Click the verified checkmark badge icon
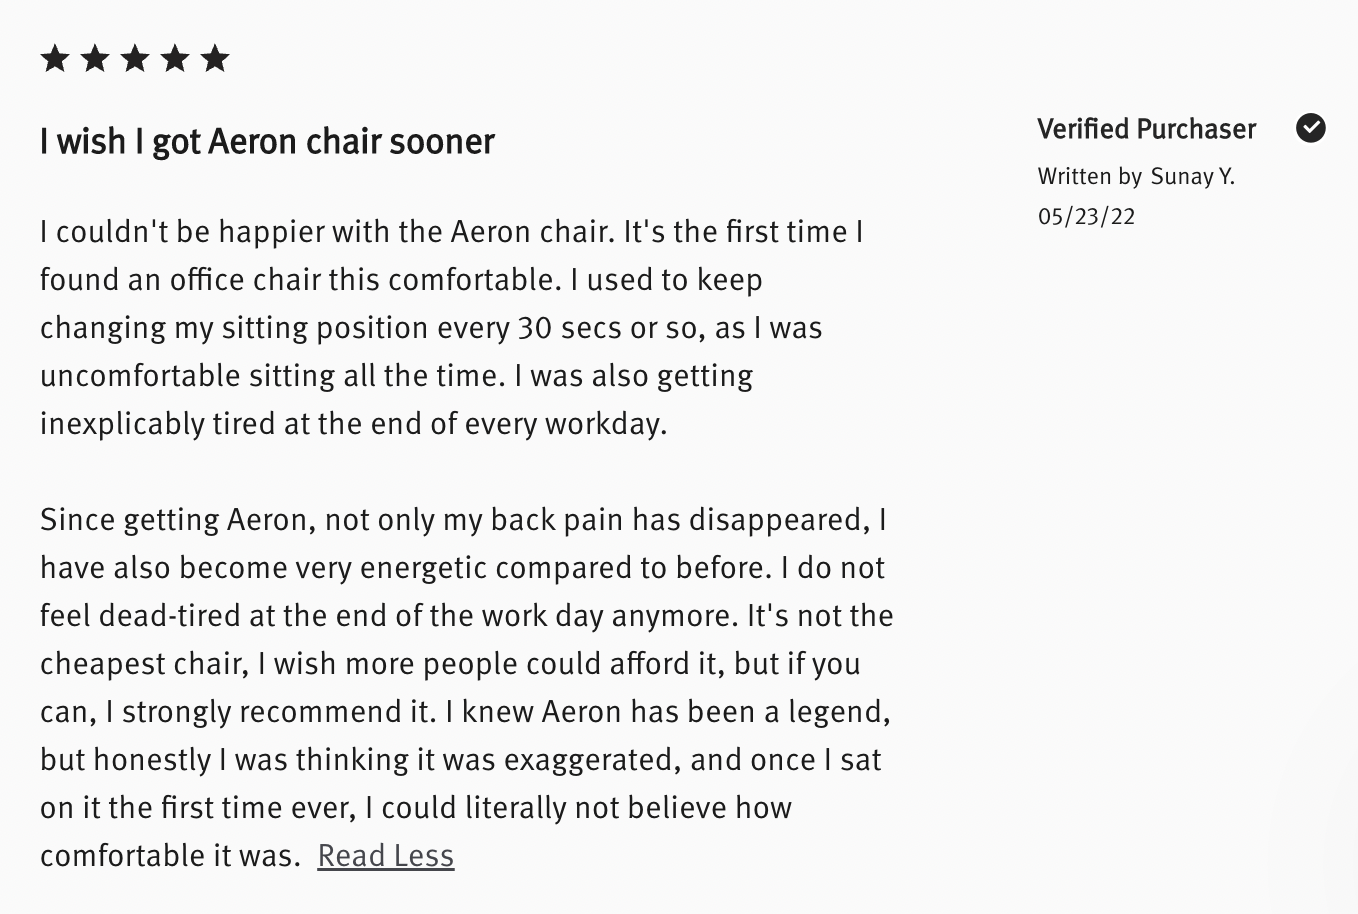The image size is (1358, 914). [1311, 128]
